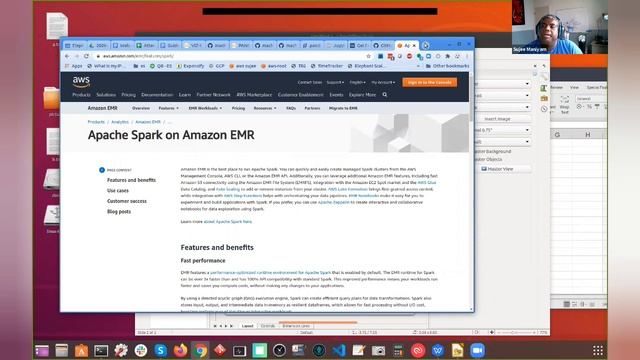Viewport: 640px width, 360px height.
Task: Expand the Features dropdown in EMR nav
Action: 169,108
